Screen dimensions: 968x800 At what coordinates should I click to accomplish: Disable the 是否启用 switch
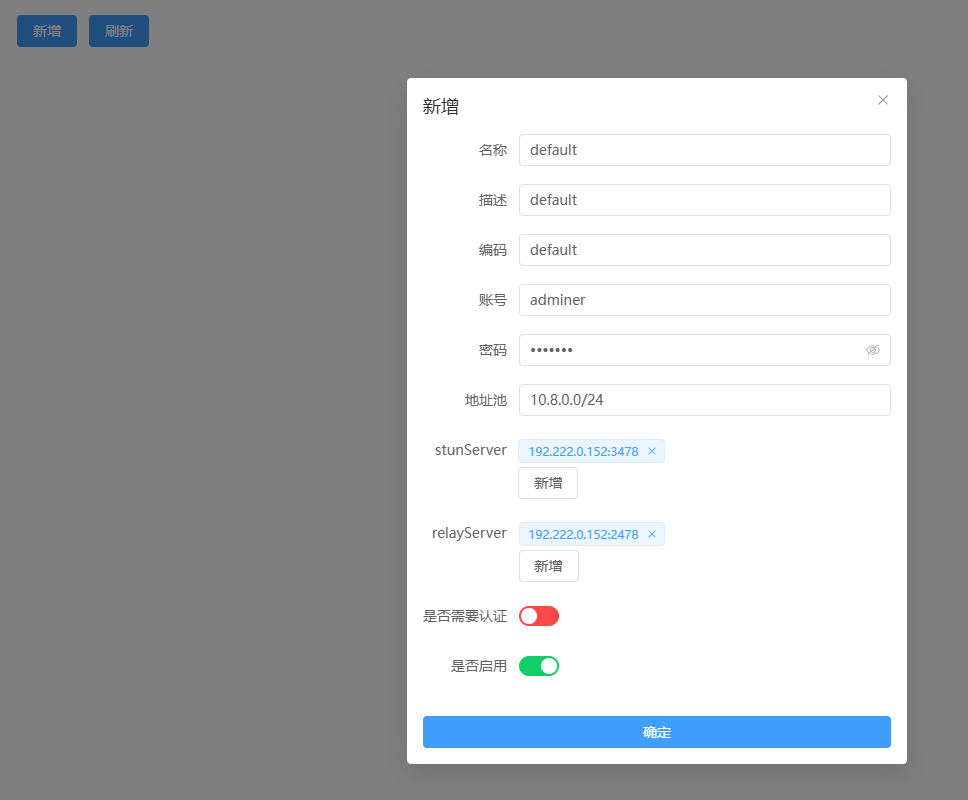[x=538, y=666]
